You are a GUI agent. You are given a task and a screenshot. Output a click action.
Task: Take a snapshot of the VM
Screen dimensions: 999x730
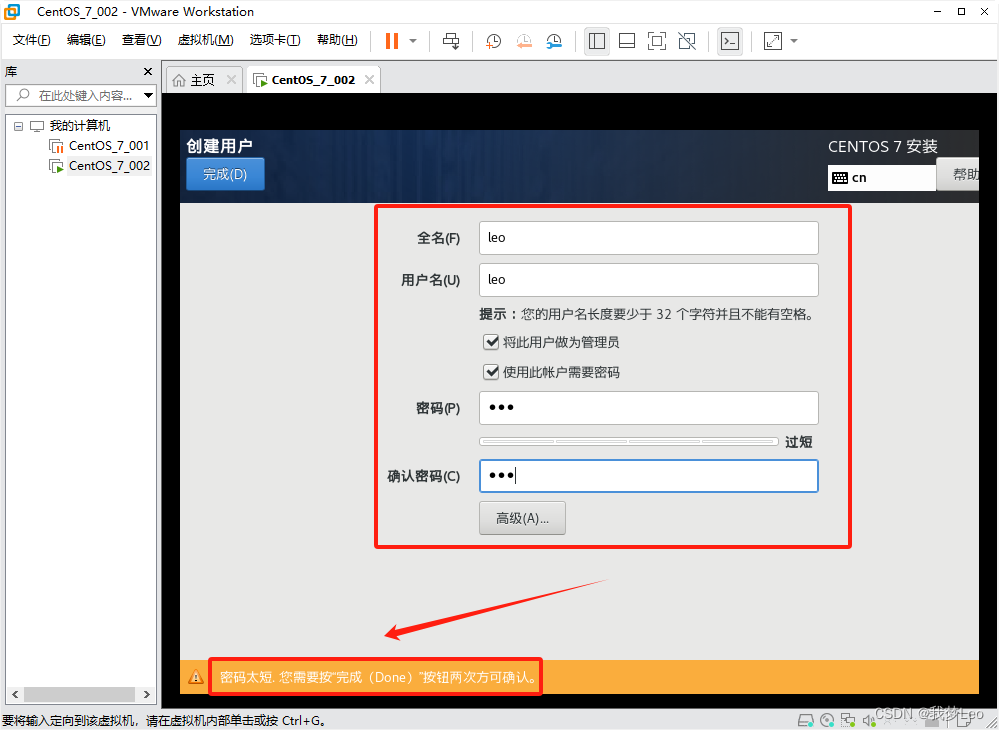click(494, 41)
